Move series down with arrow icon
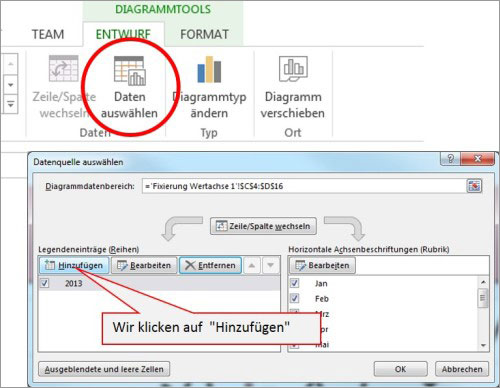The image size is (500, 388). click(x=271, y=265)
